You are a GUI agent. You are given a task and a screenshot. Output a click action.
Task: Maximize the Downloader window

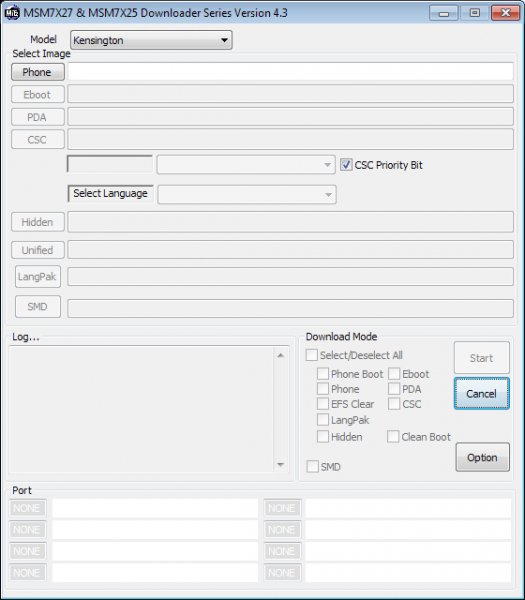[x=475, y=13]
